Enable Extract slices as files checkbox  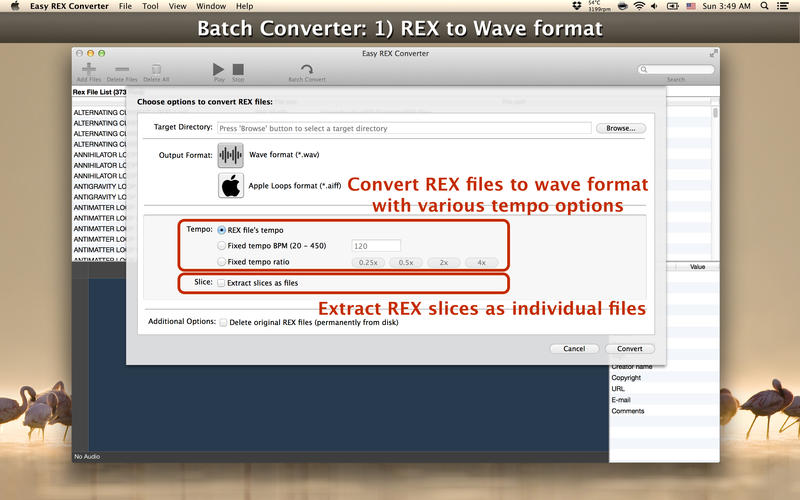pyautogui.click(x=221, y=283)
